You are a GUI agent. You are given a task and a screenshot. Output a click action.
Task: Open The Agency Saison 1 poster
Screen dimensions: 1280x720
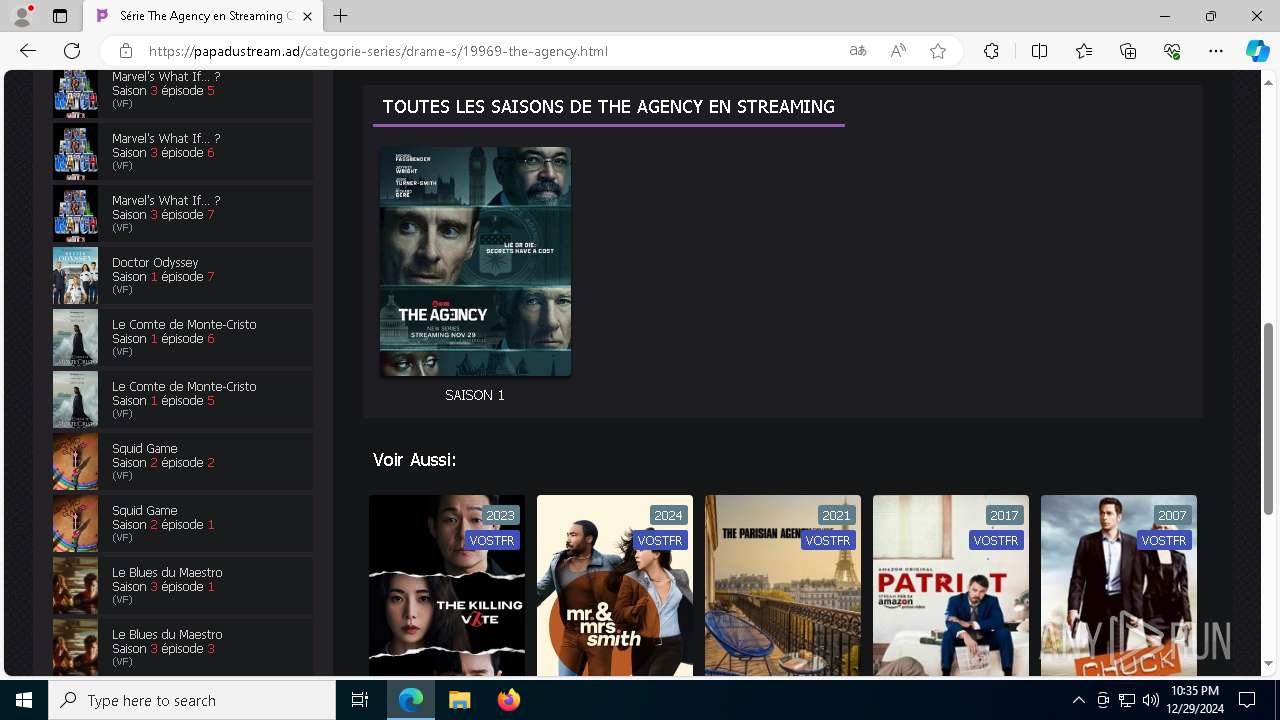475,262
